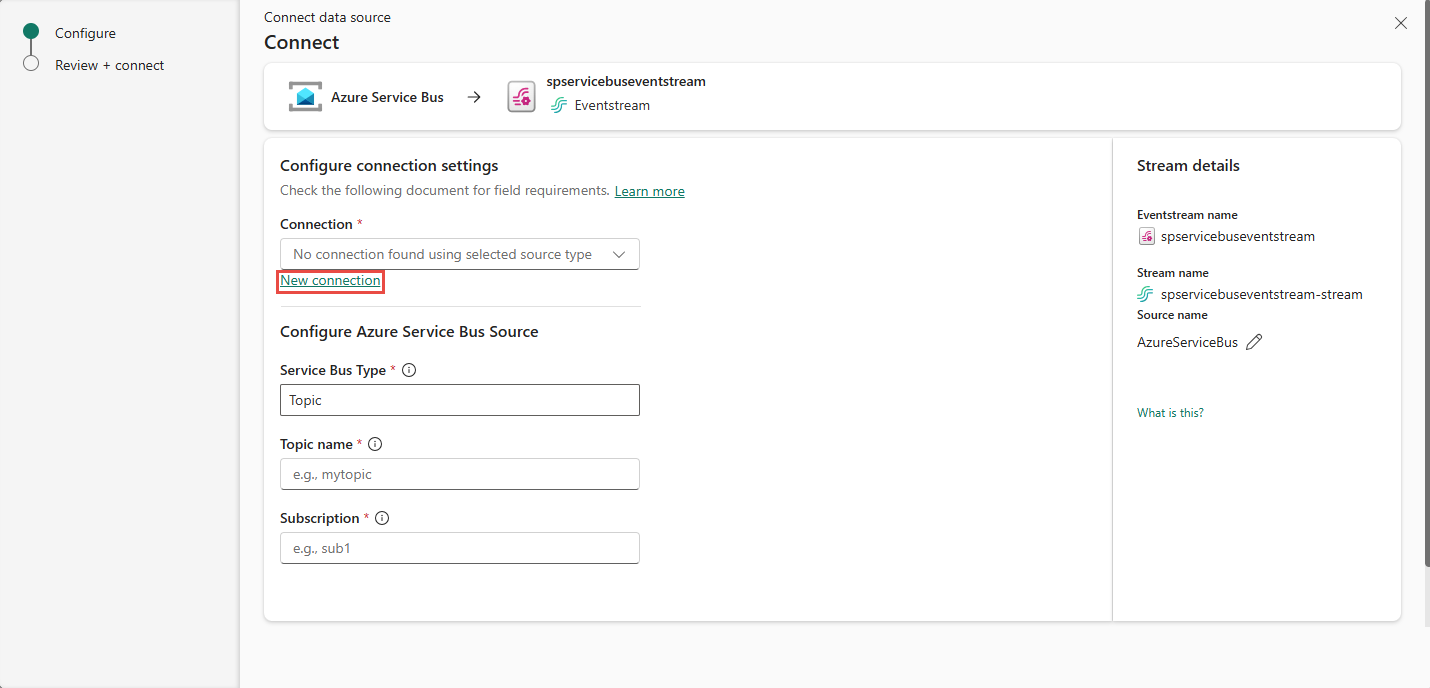The image size is (1430, 688).
Task: Edit source name with pencil icon
Action: coord(1254,342)
